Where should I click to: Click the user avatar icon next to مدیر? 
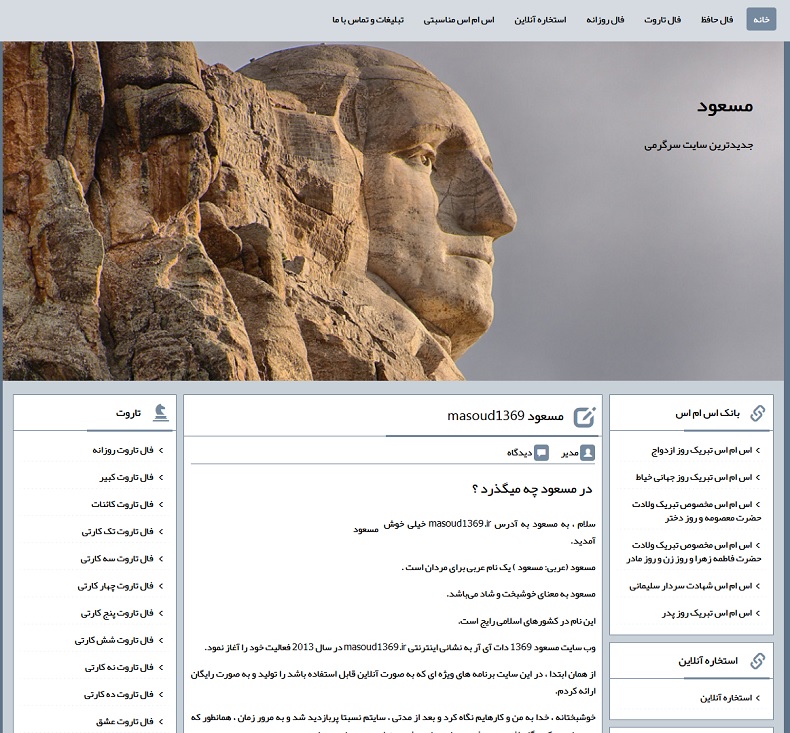(x=587, y=452)
